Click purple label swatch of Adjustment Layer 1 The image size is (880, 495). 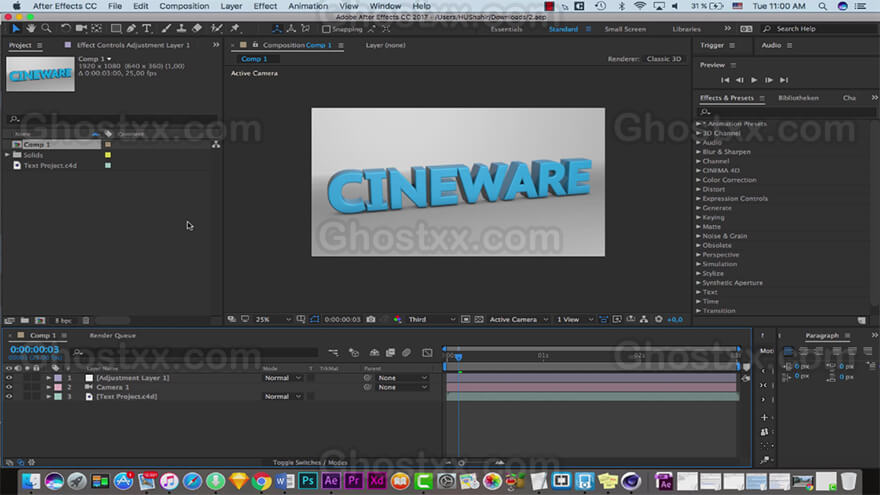(58, 378)
